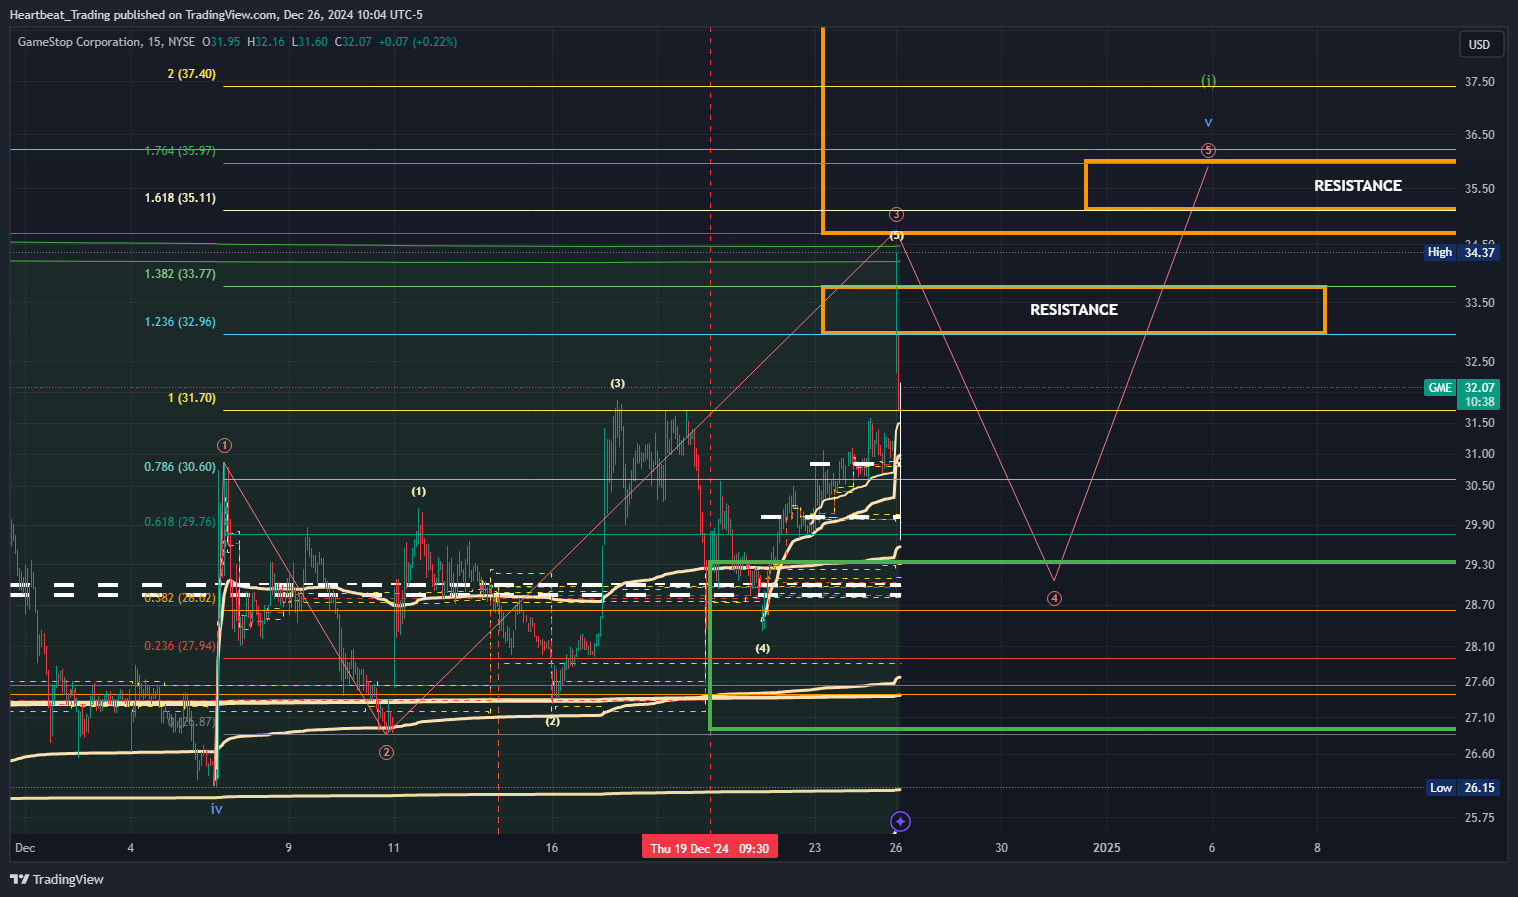Click the +0.07 (+0.22%) change value
The height and width of the screenshot is (897, 1518).
point(418,42)
